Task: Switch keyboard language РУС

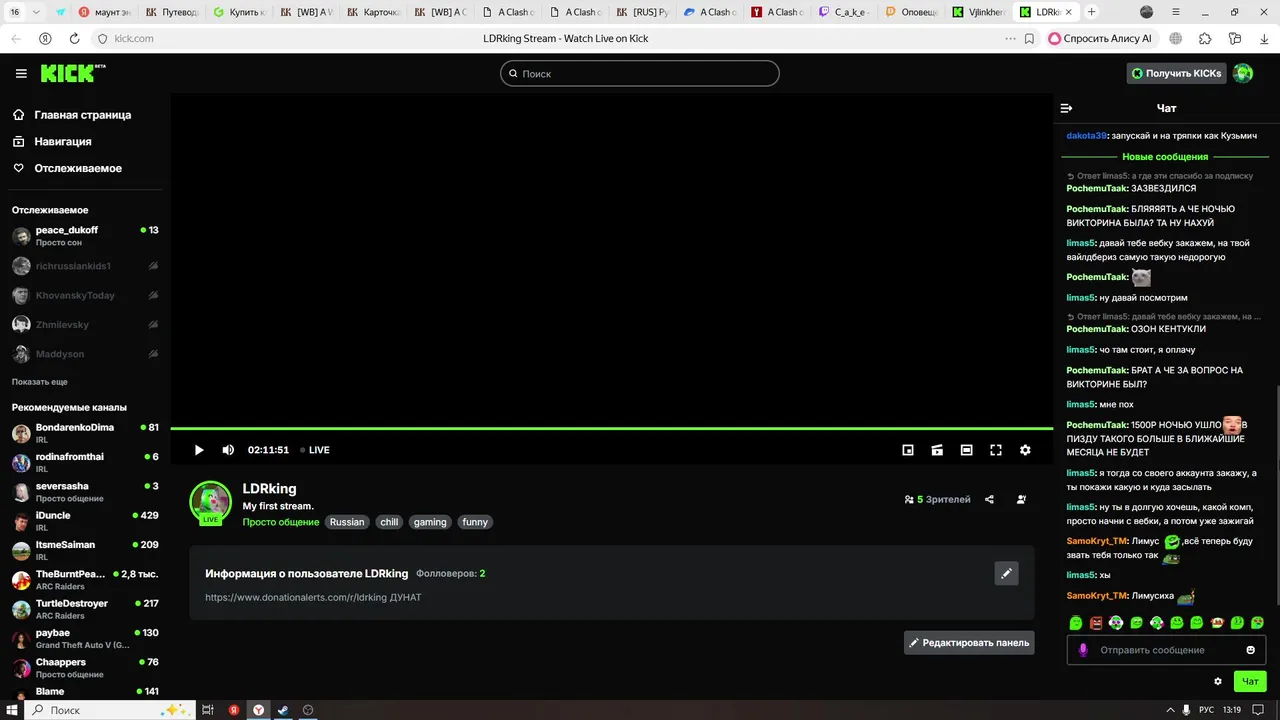Action: (x=1206, y=710)
